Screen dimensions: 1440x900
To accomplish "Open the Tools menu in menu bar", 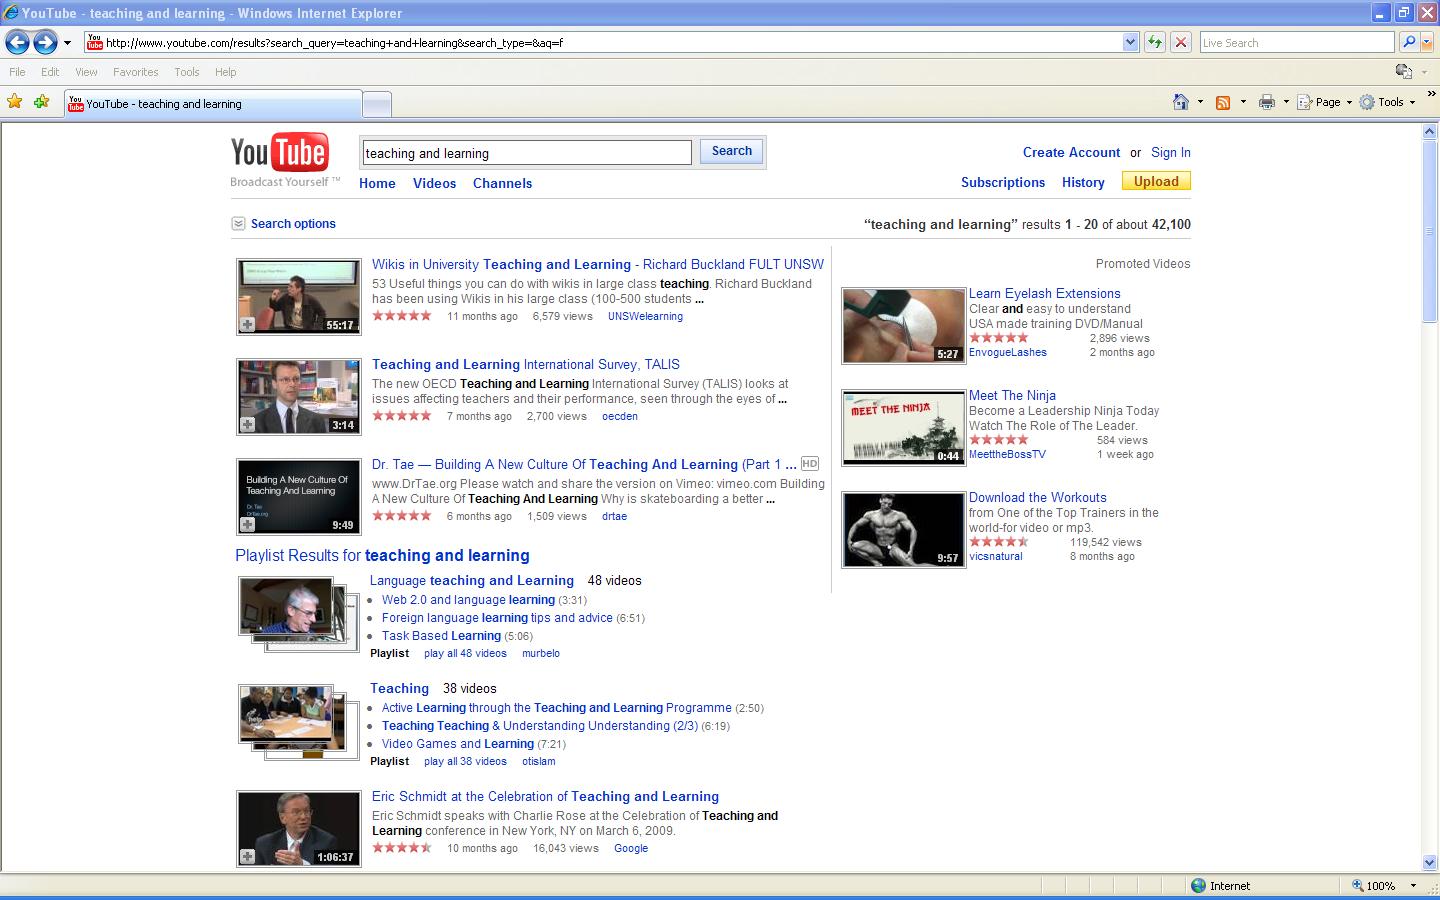I will [x=186, y=72].
